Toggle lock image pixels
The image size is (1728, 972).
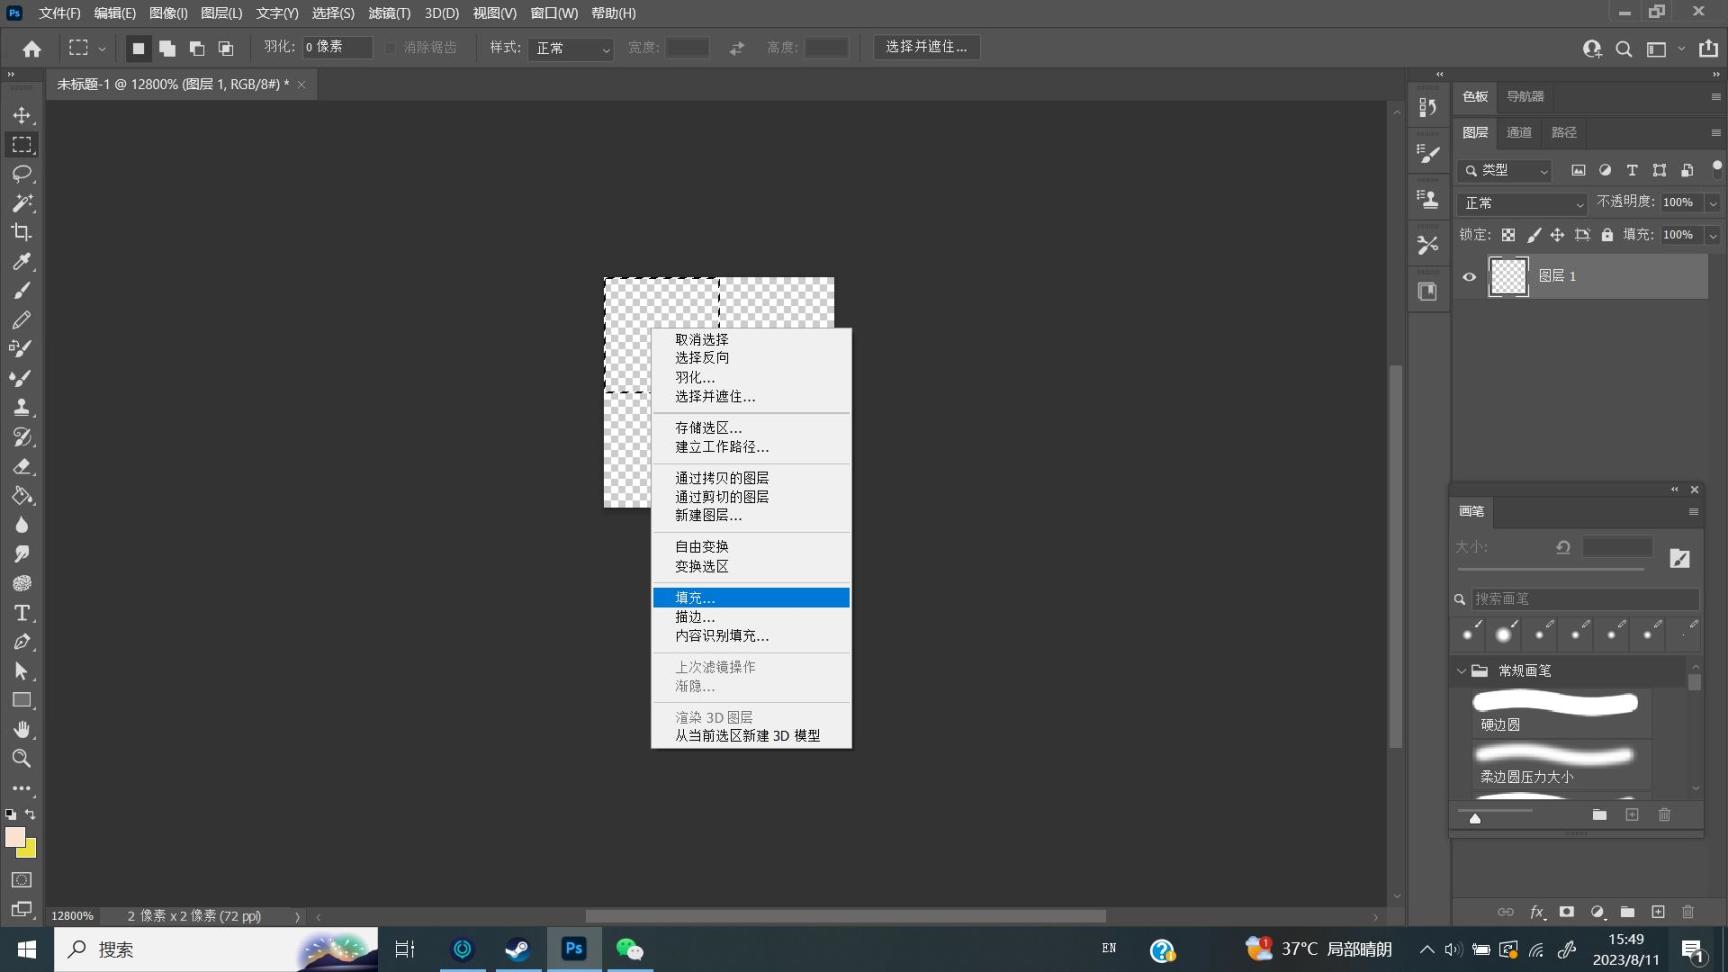(1533, 235)
